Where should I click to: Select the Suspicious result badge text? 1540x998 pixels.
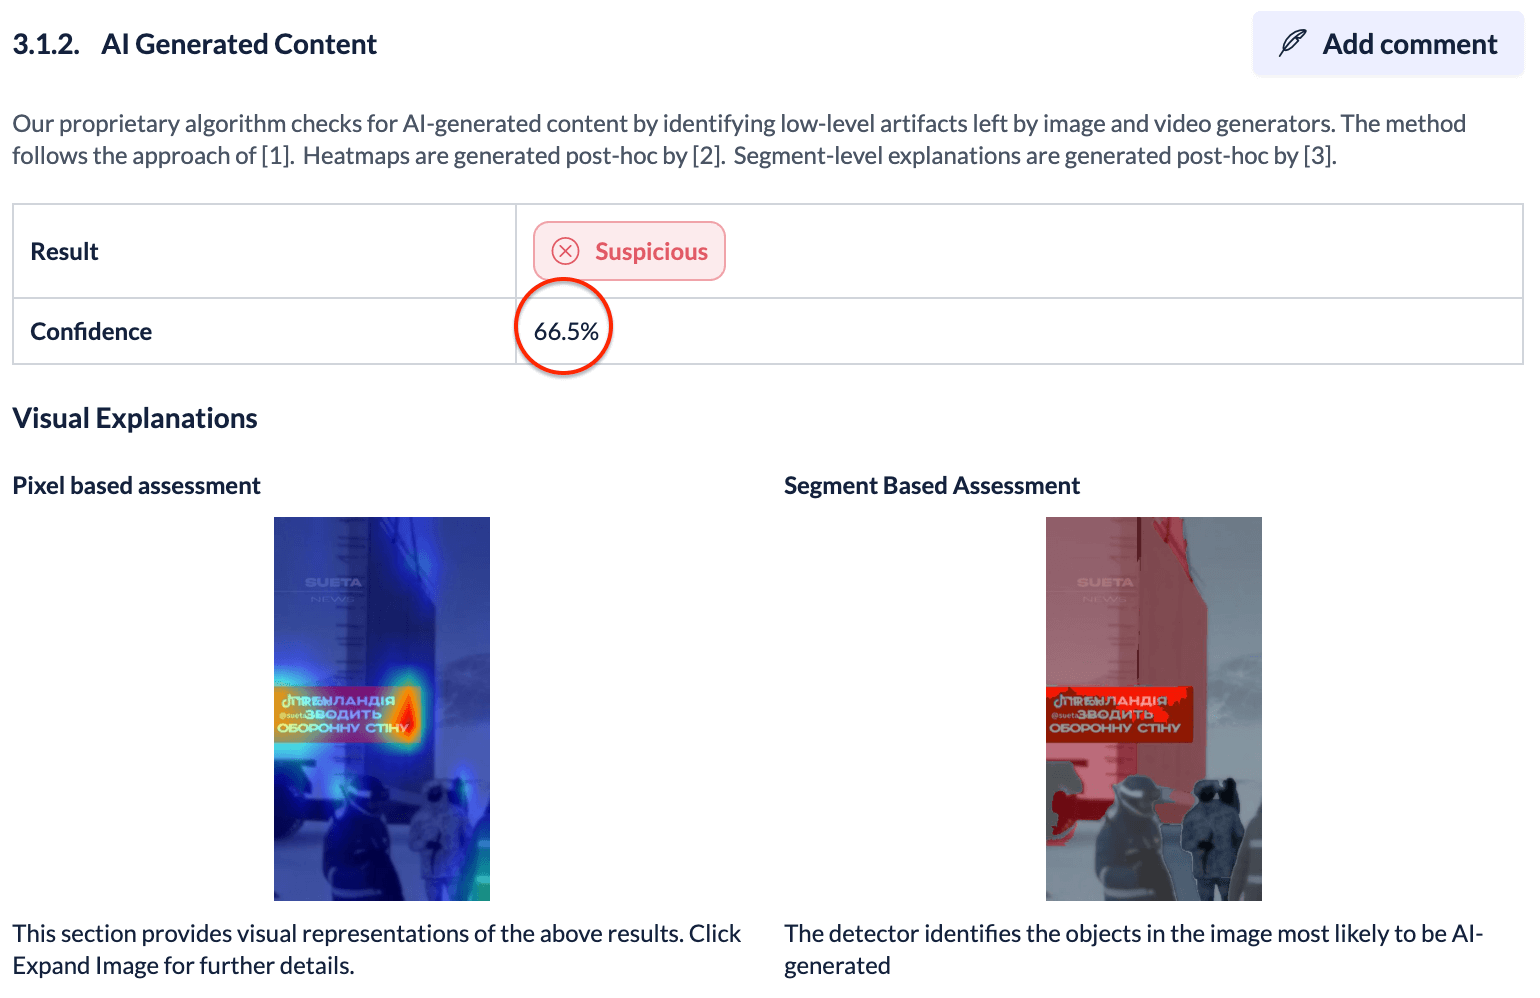651,252
